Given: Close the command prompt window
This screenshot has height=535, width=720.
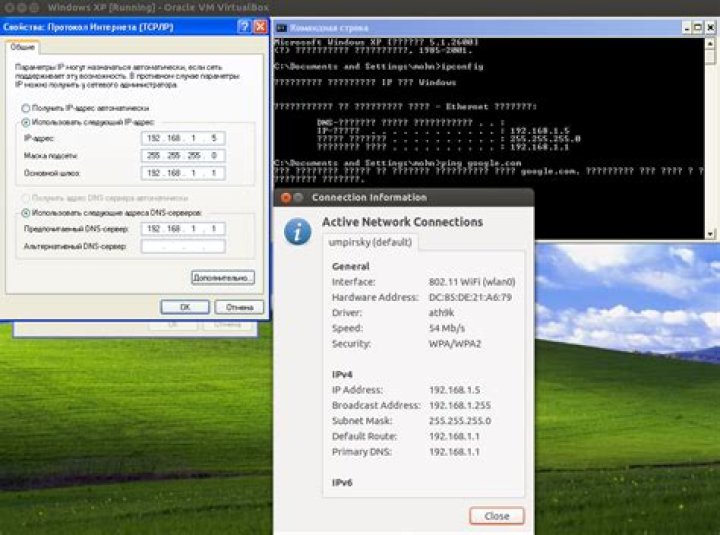Looking at the screenshot, I should (710, 28).
